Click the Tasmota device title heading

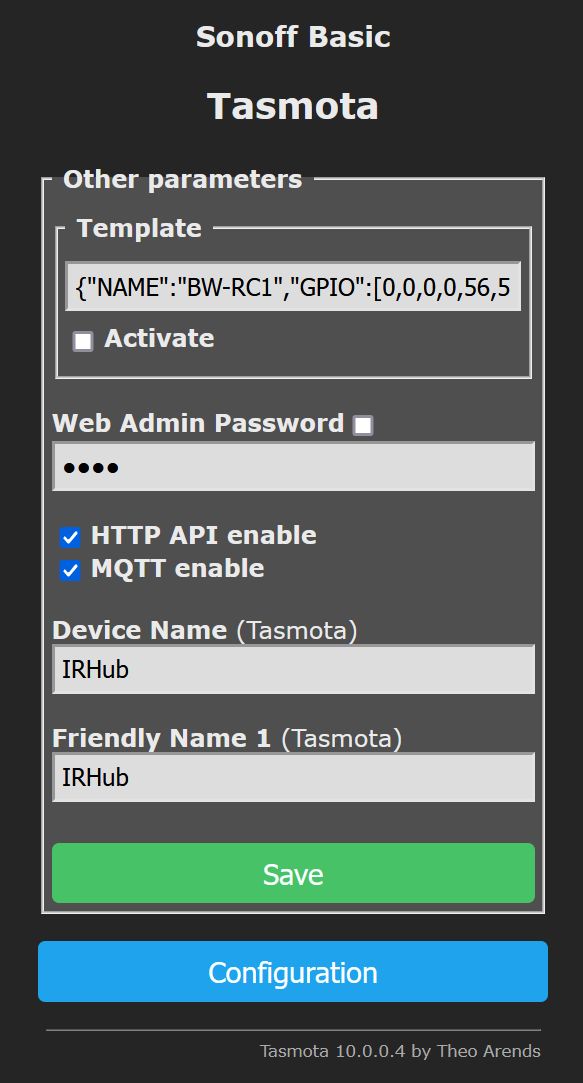[x=293, y=106]
